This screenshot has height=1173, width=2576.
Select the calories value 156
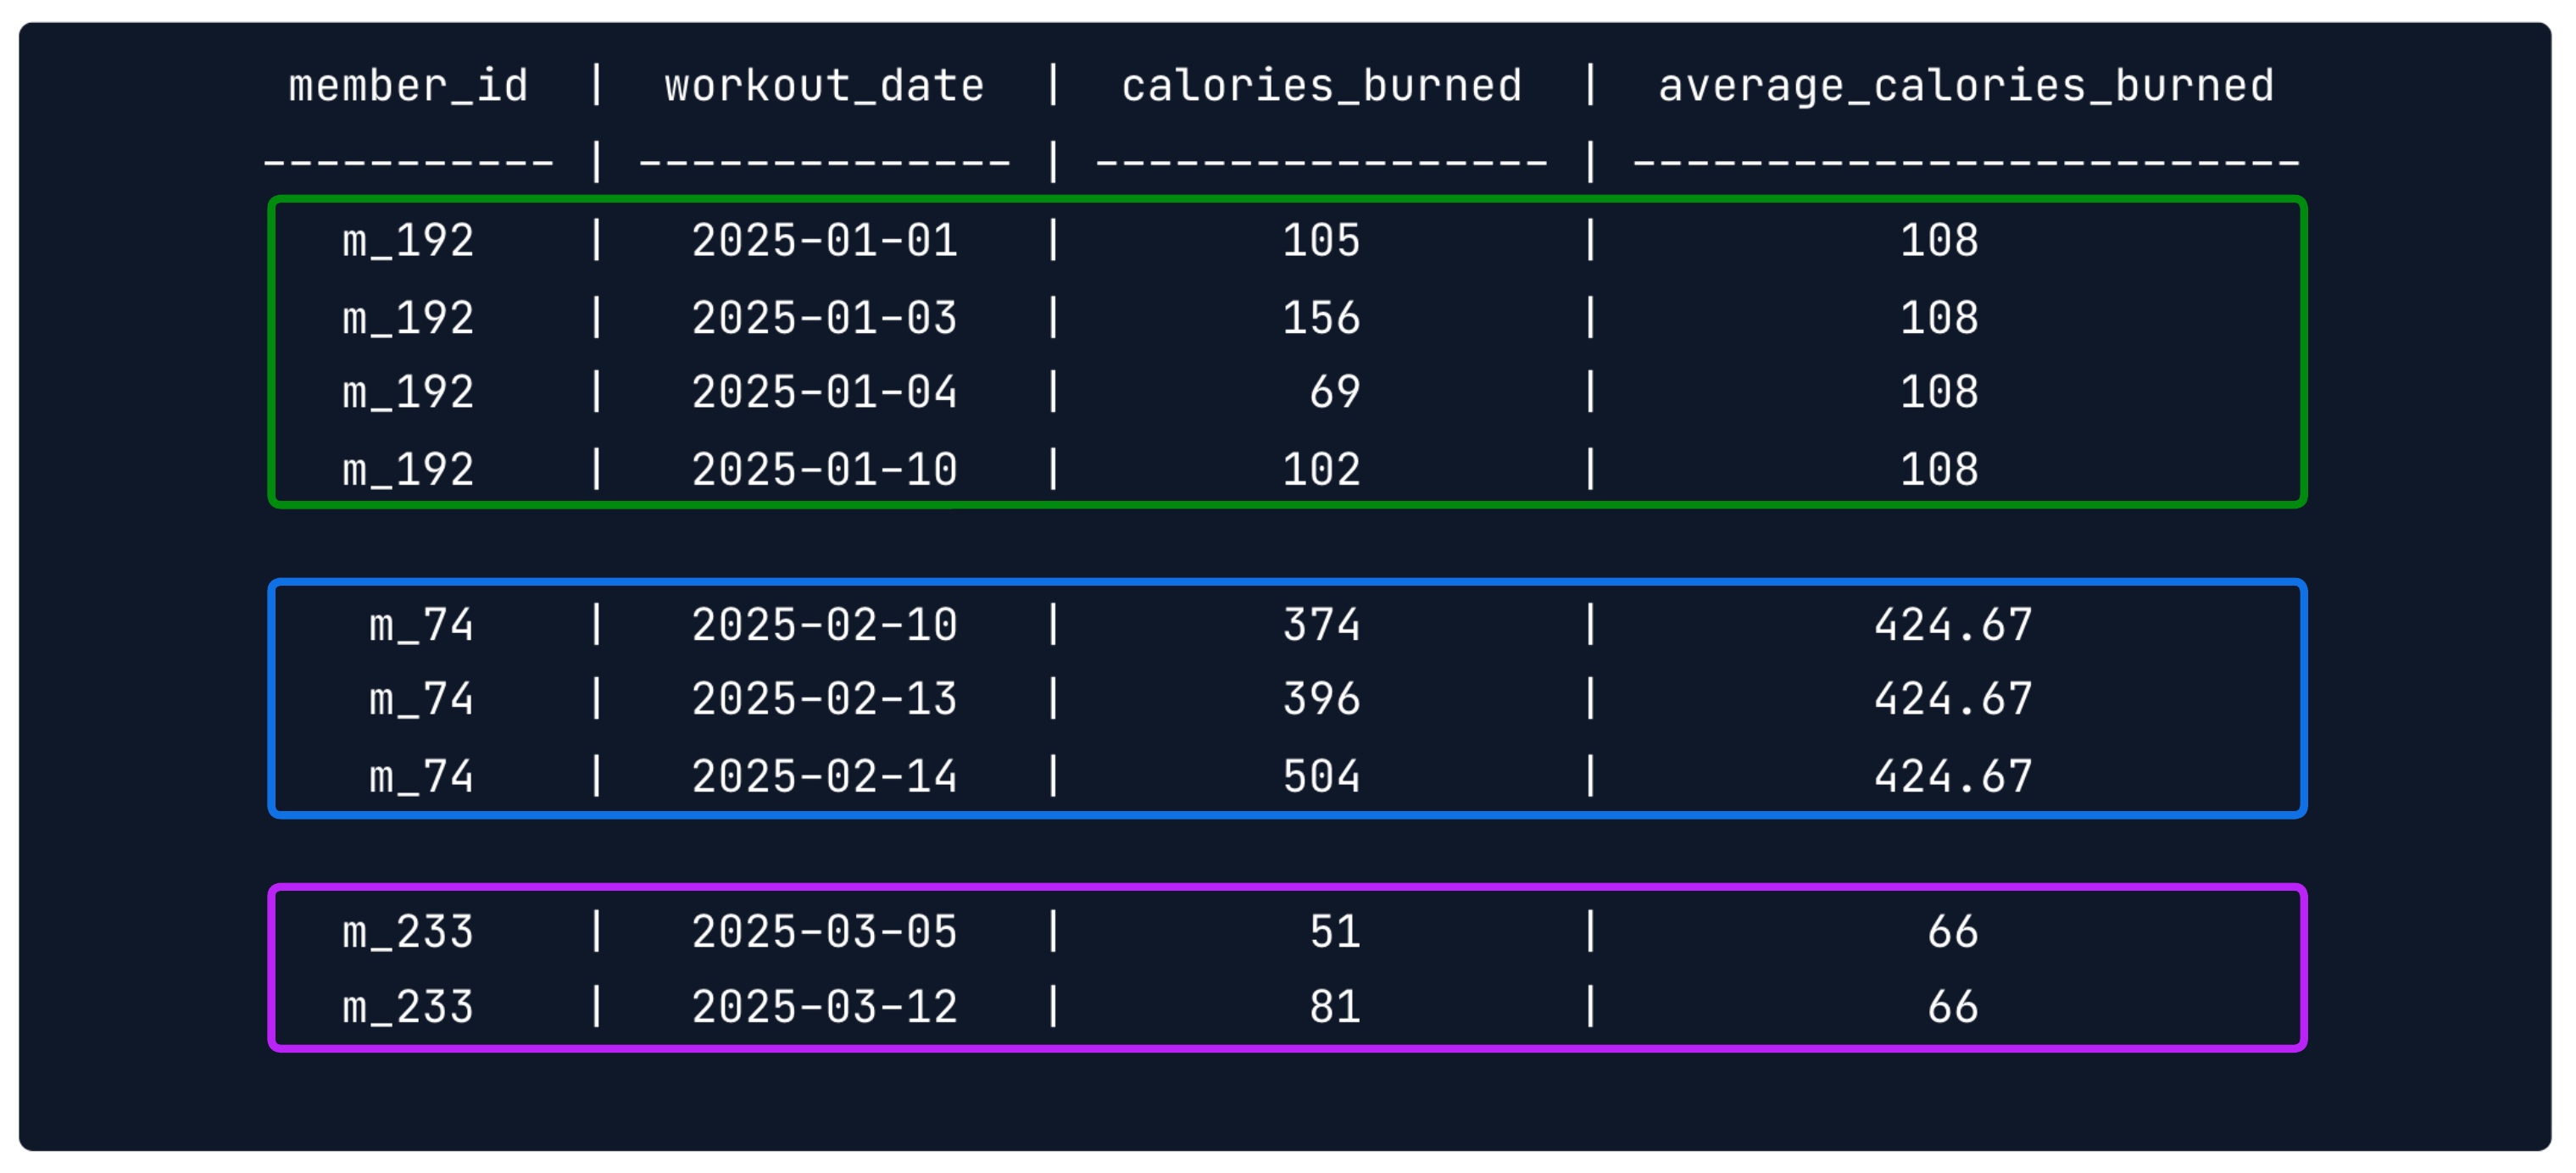(x=1321, y=318)
